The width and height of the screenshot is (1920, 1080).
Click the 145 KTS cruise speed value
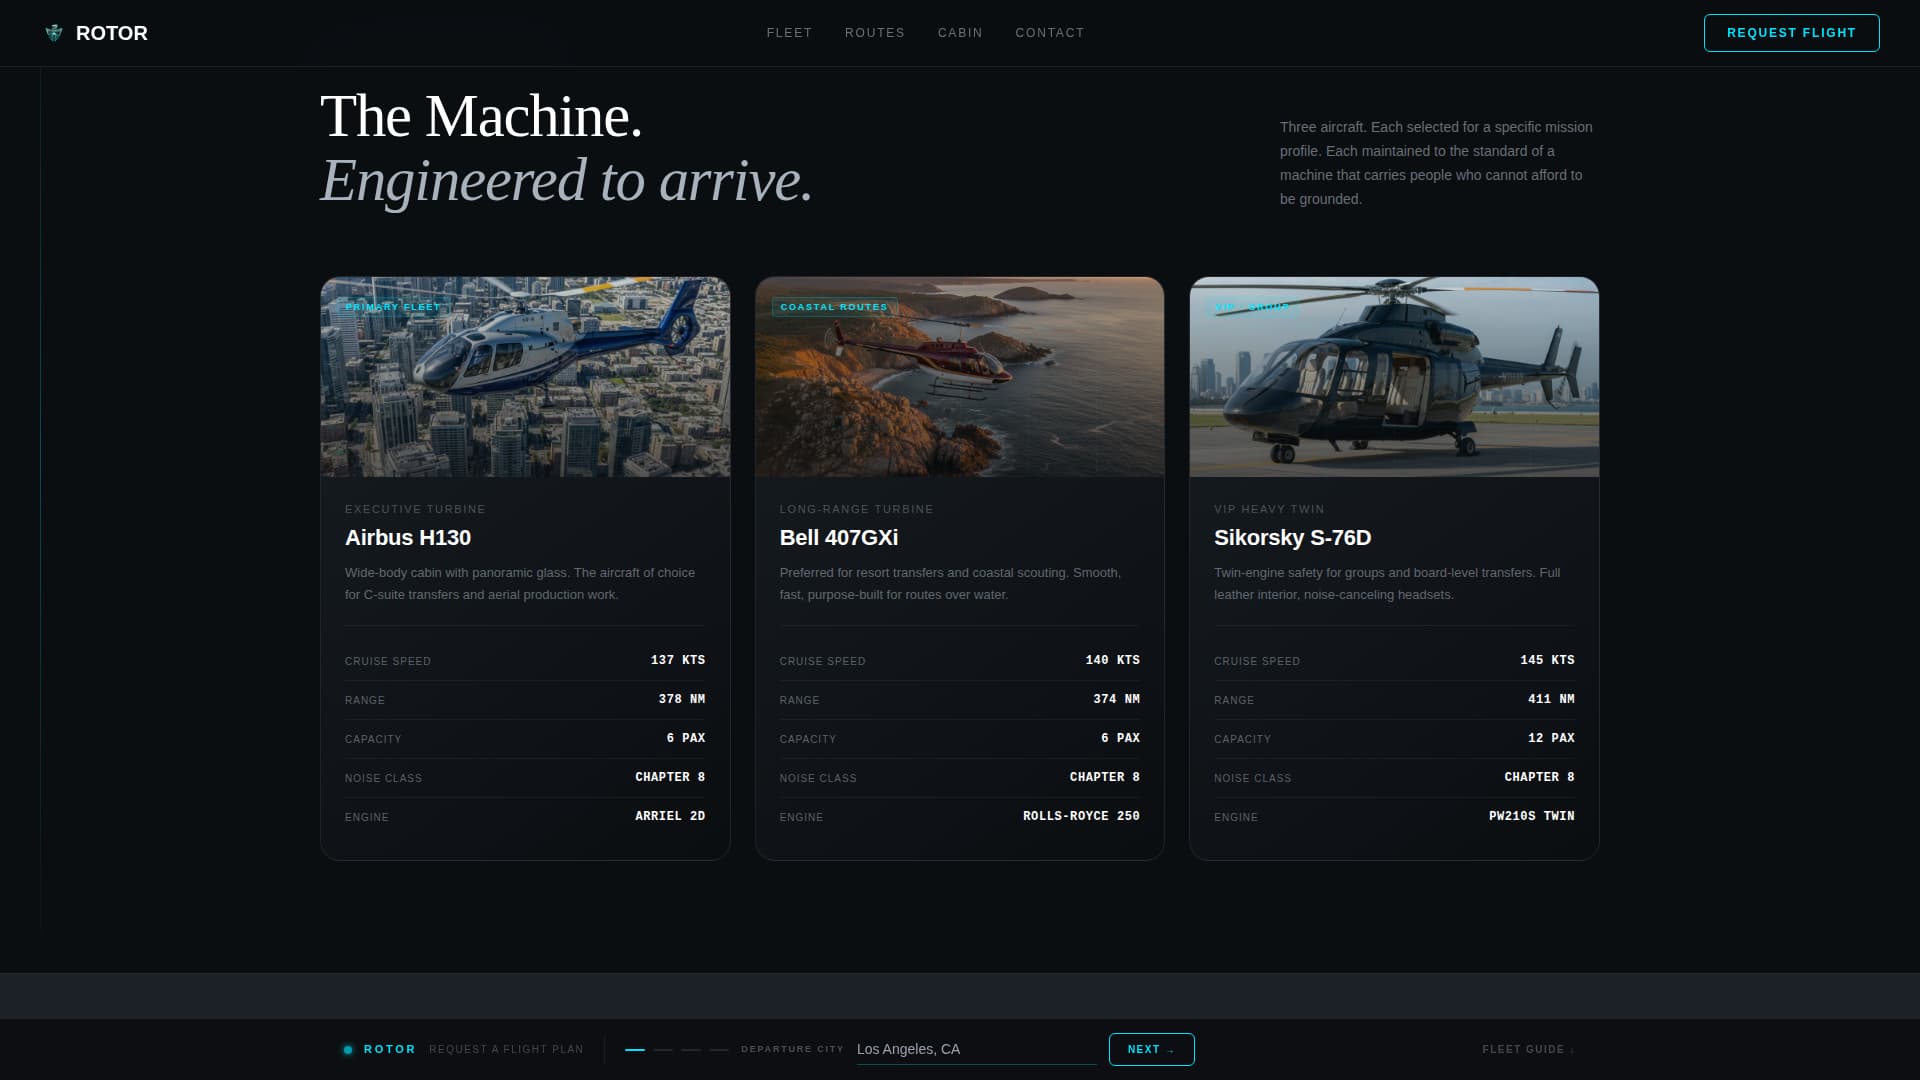pos(1547,660)
